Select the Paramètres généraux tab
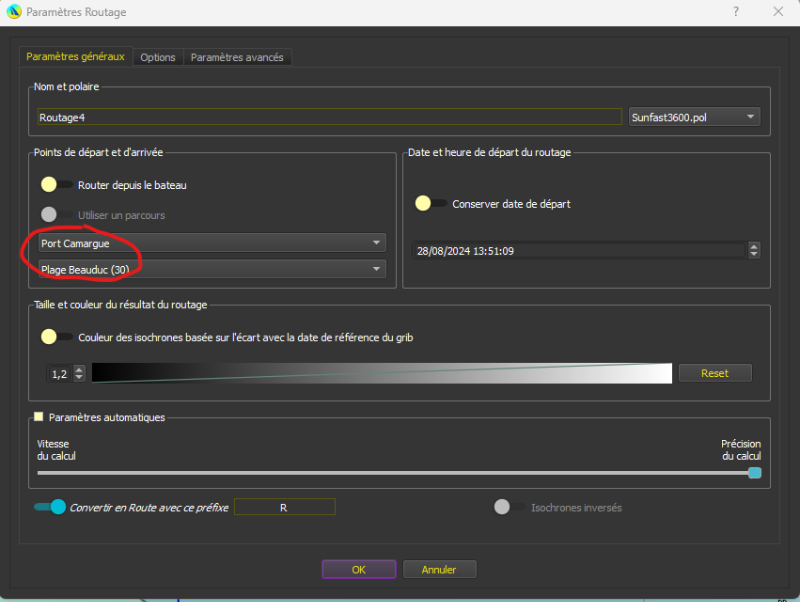 76,56
